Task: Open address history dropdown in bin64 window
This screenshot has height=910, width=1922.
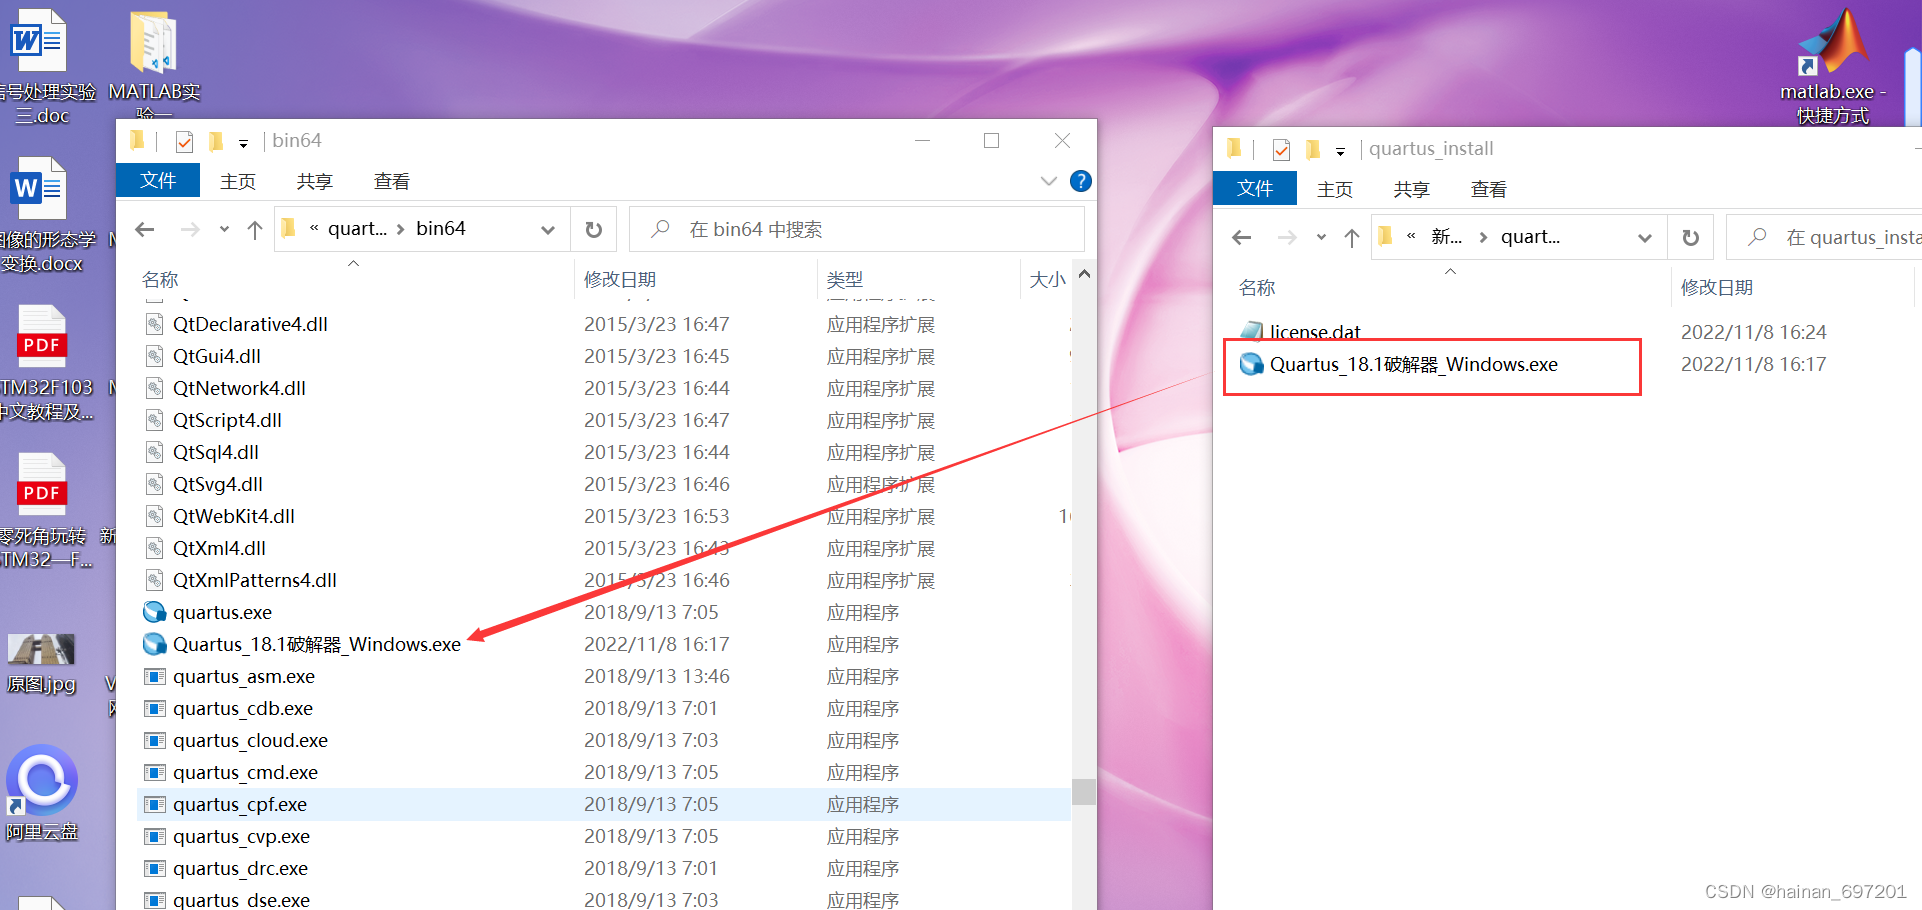Action: point(548,230)
